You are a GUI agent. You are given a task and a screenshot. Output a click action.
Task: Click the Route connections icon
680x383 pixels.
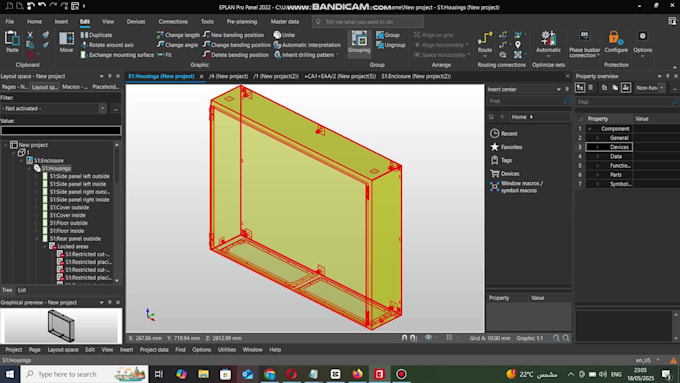coord(485,38)
